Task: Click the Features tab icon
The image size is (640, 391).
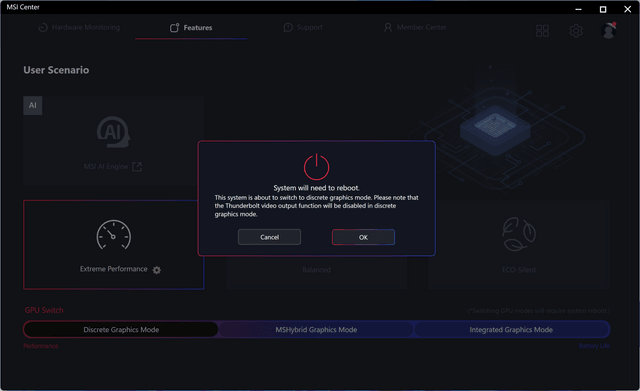Action: point(174,28)
